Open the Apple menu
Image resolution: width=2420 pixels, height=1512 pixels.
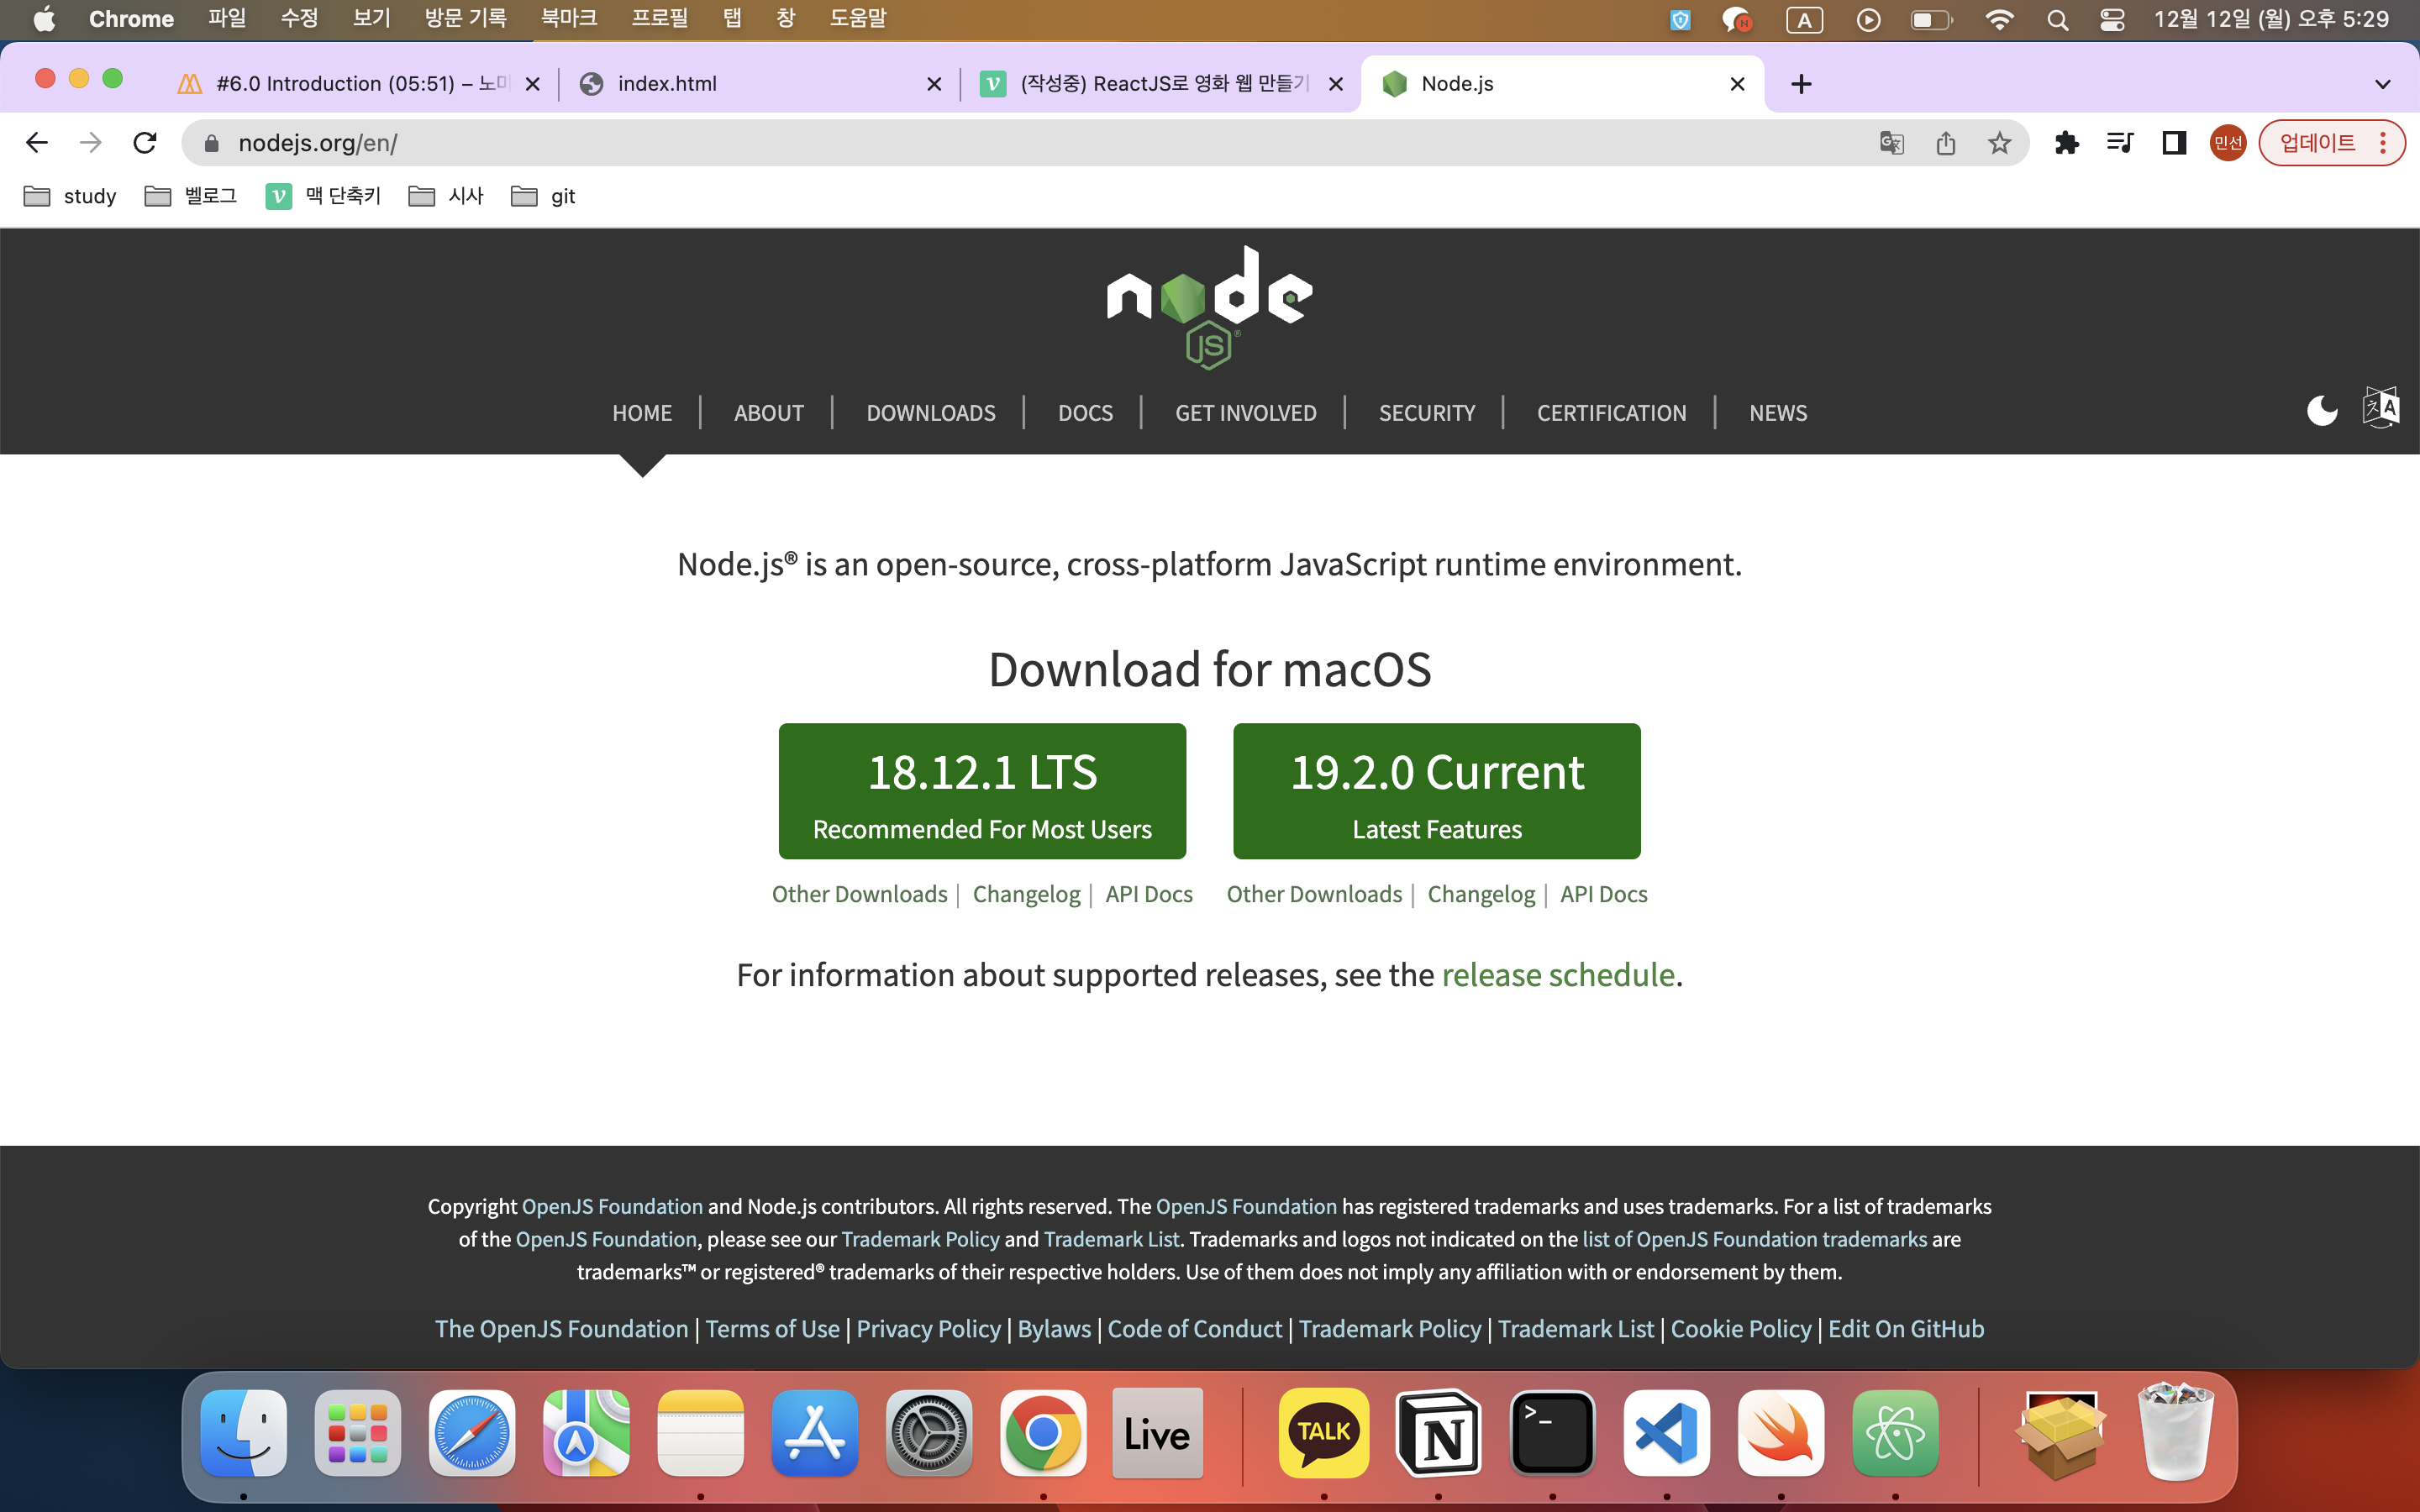click(x=45, y=19)
